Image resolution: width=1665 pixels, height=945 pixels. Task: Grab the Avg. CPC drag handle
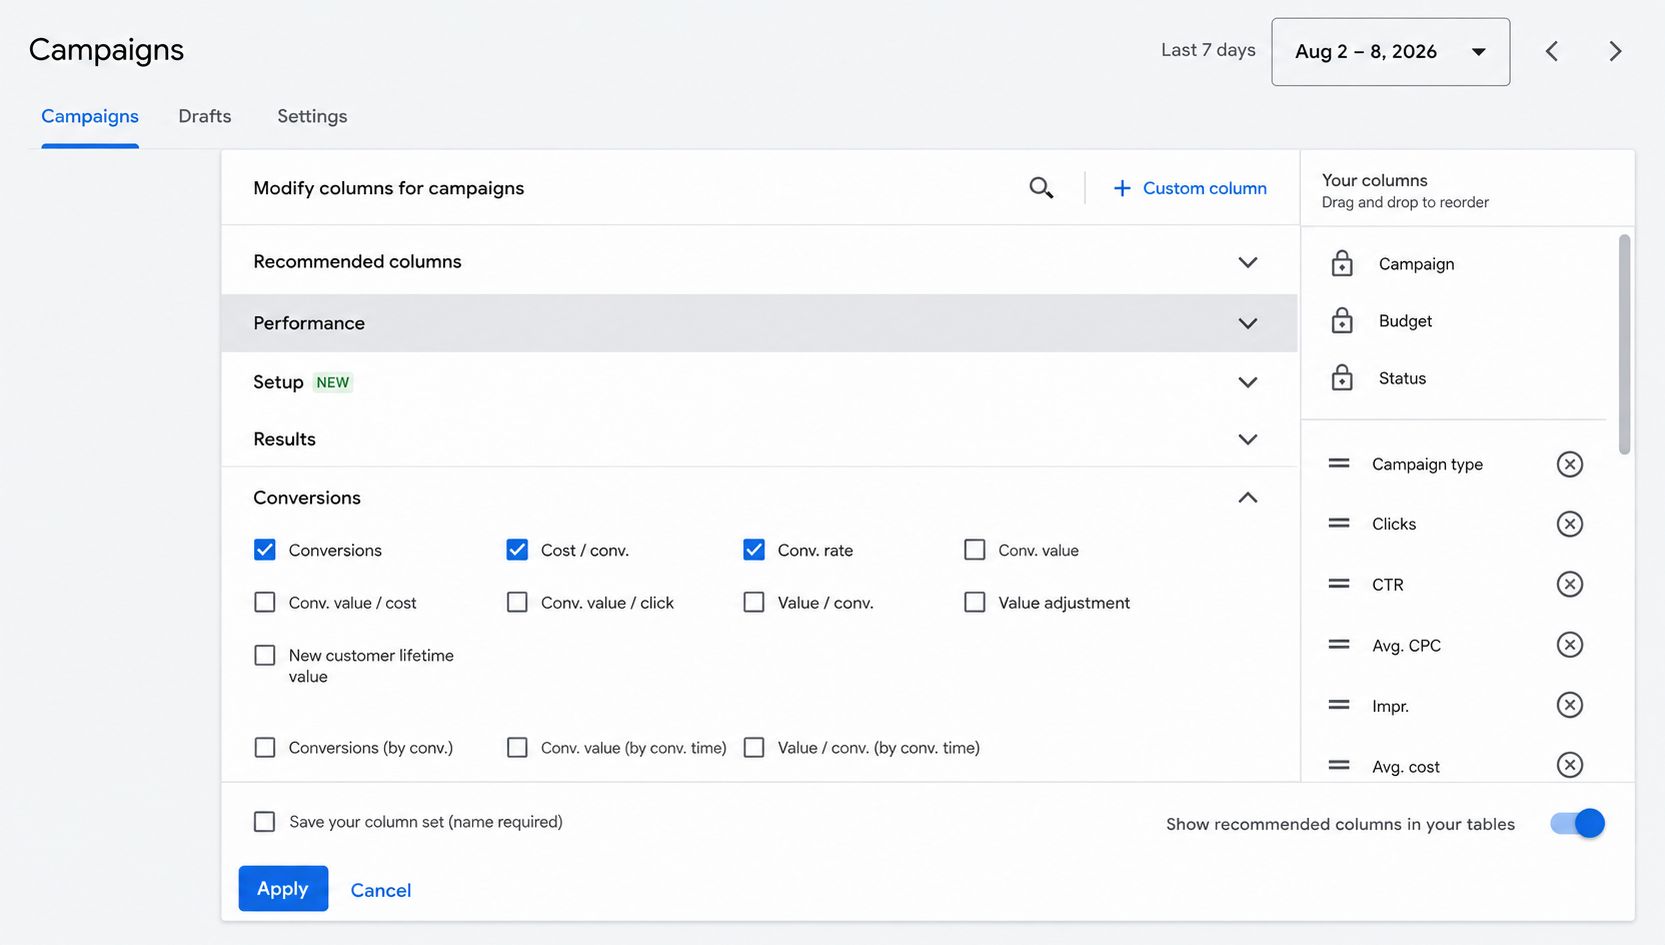(1339, 644)
